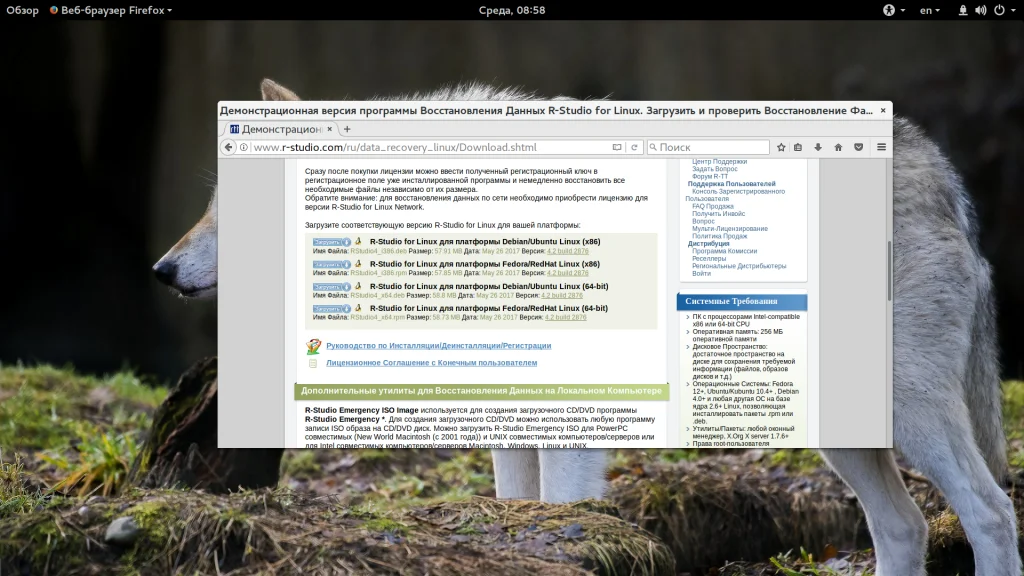Open a new tab with the plus button

click(x=347, y=129)
